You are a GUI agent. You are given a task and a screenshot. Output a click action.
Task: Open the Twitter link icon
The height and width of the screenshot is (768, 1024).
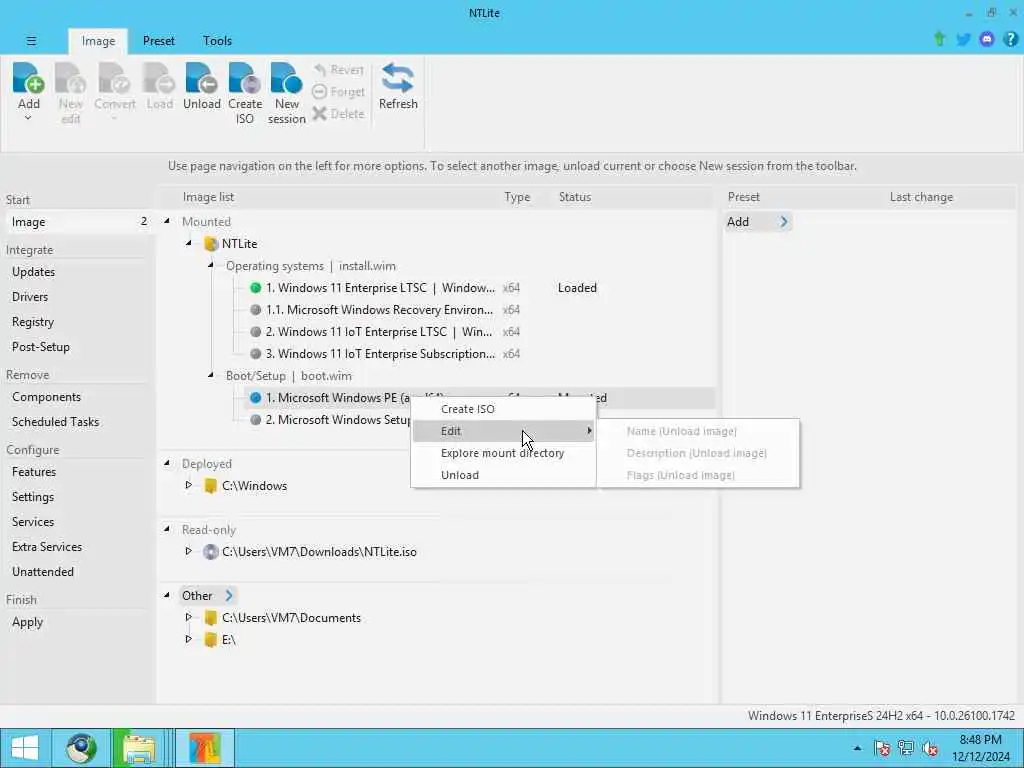point(963,40)
